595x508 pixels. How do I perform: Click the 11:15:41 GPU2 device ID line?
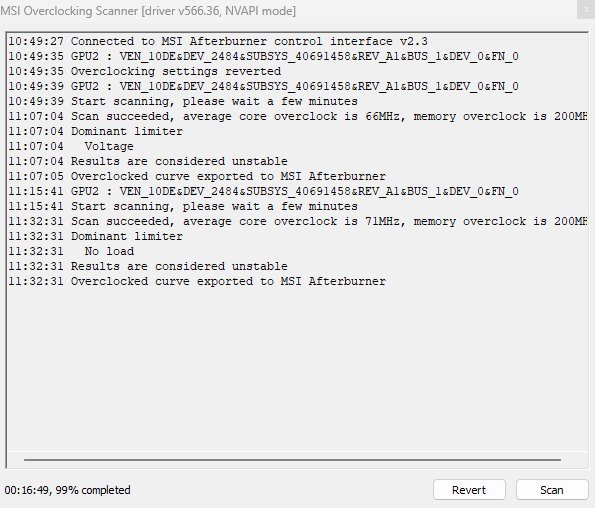point(263,191)
